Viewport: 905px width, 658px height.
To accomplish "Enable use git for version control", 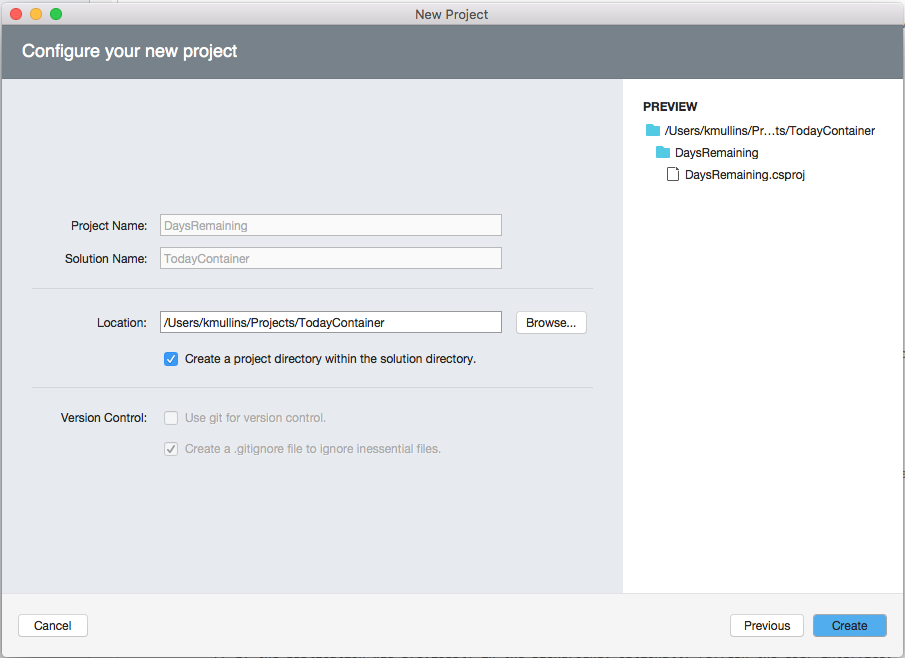I will pyautogui.click(x=170, y=418).
